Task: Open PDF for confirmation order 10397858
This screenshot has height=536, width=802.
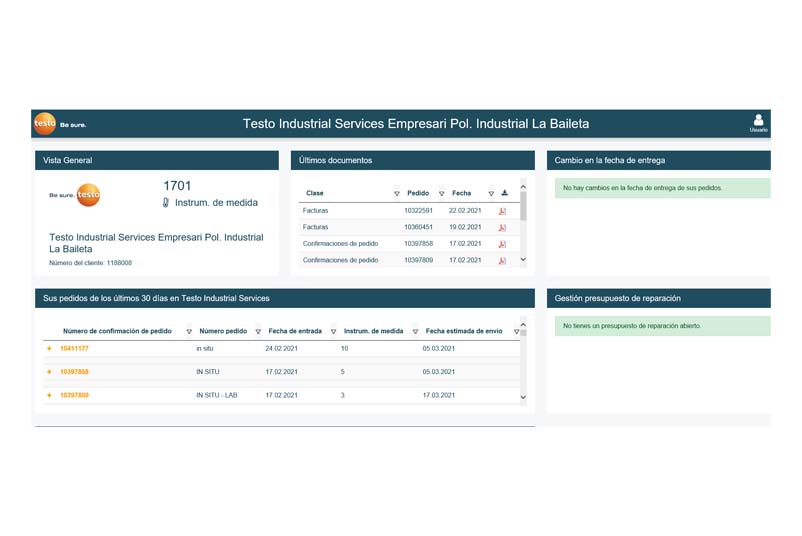Action: (502, 244)
